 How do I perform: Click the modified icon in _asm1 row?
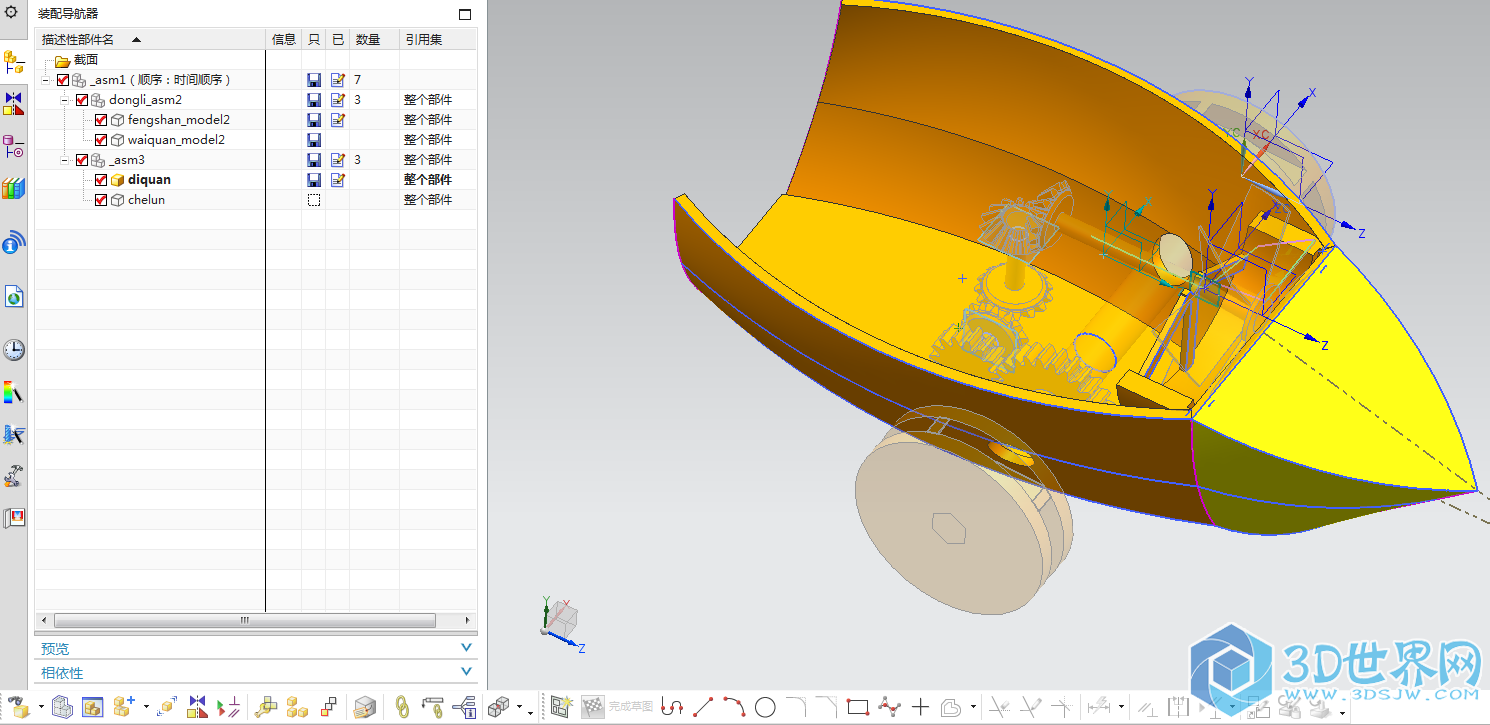point(337,80)
